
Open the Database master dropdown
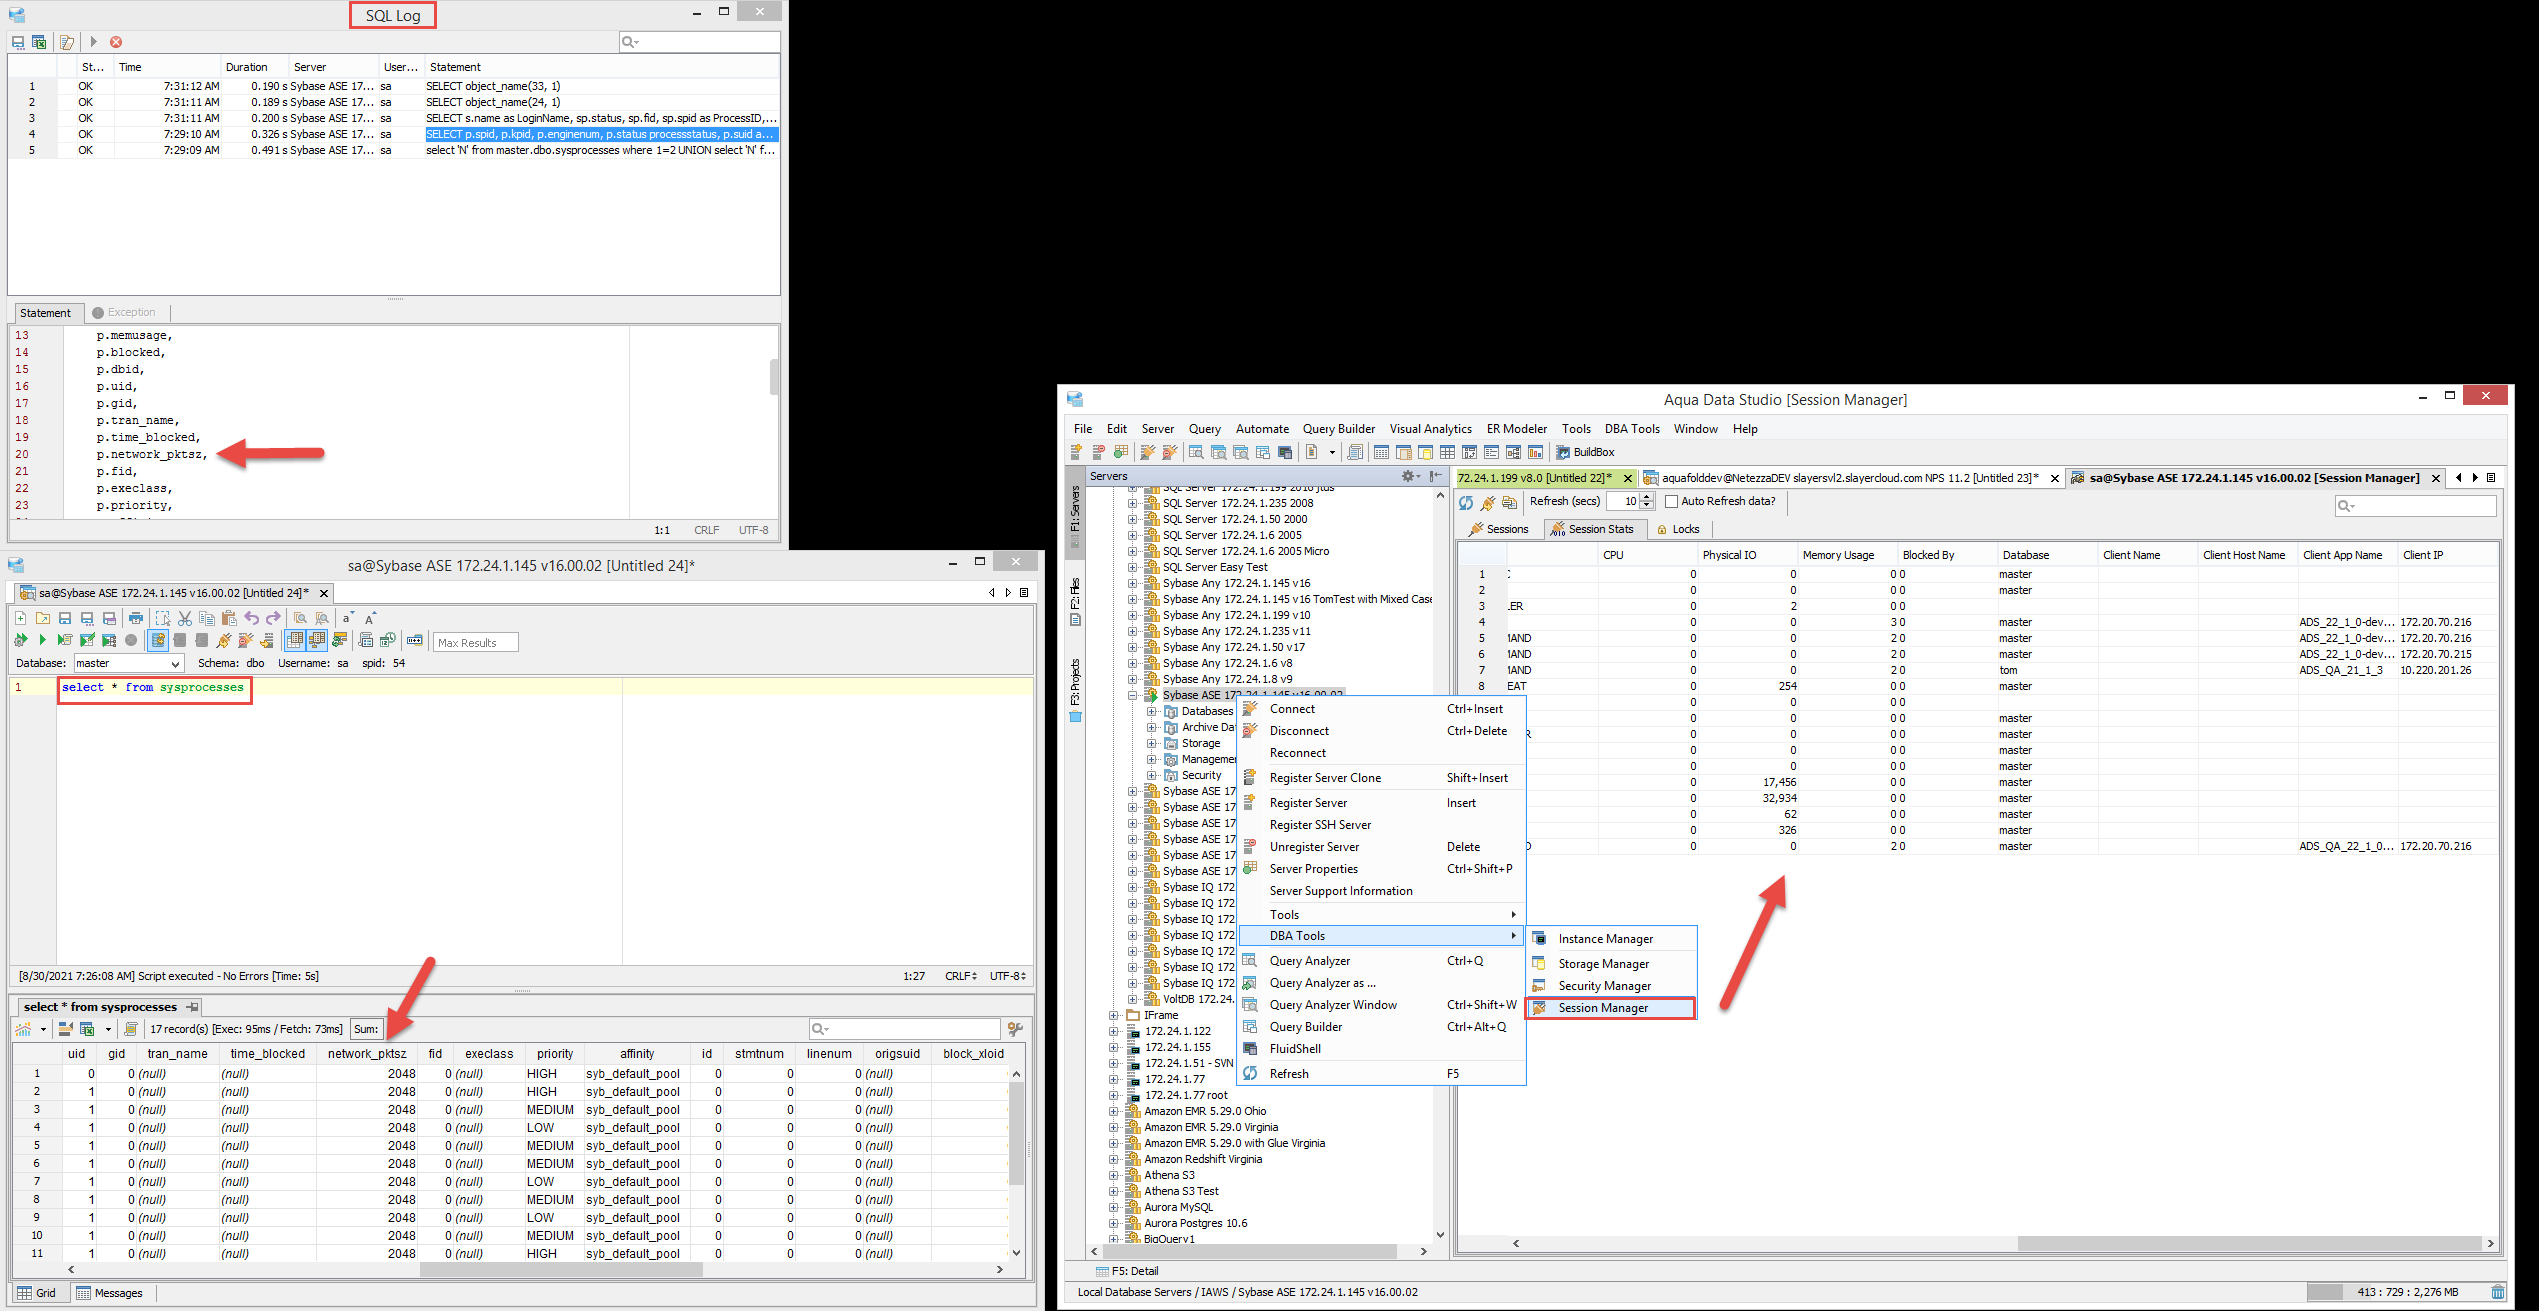175,663
